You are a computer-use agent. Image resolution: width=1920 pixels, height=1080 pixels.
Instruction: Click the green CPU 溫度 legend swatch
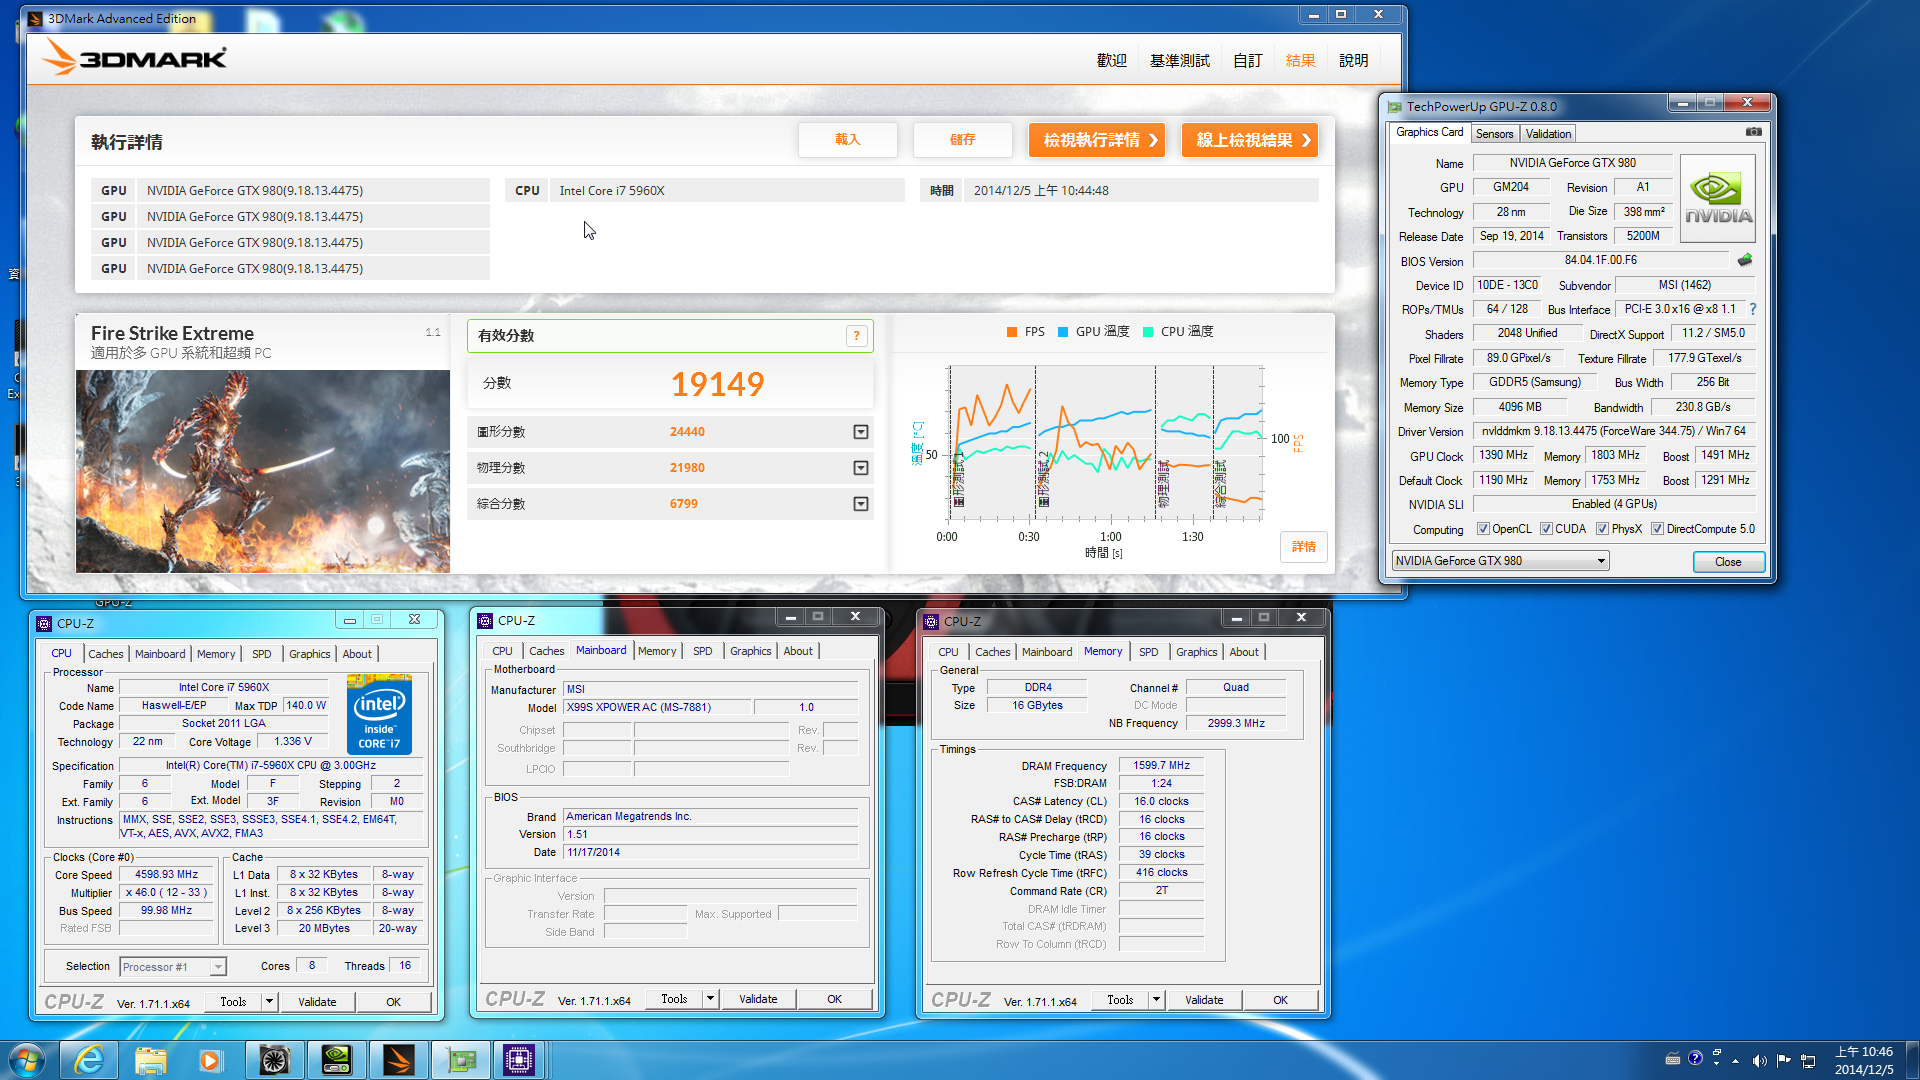tap(1148, 332)
